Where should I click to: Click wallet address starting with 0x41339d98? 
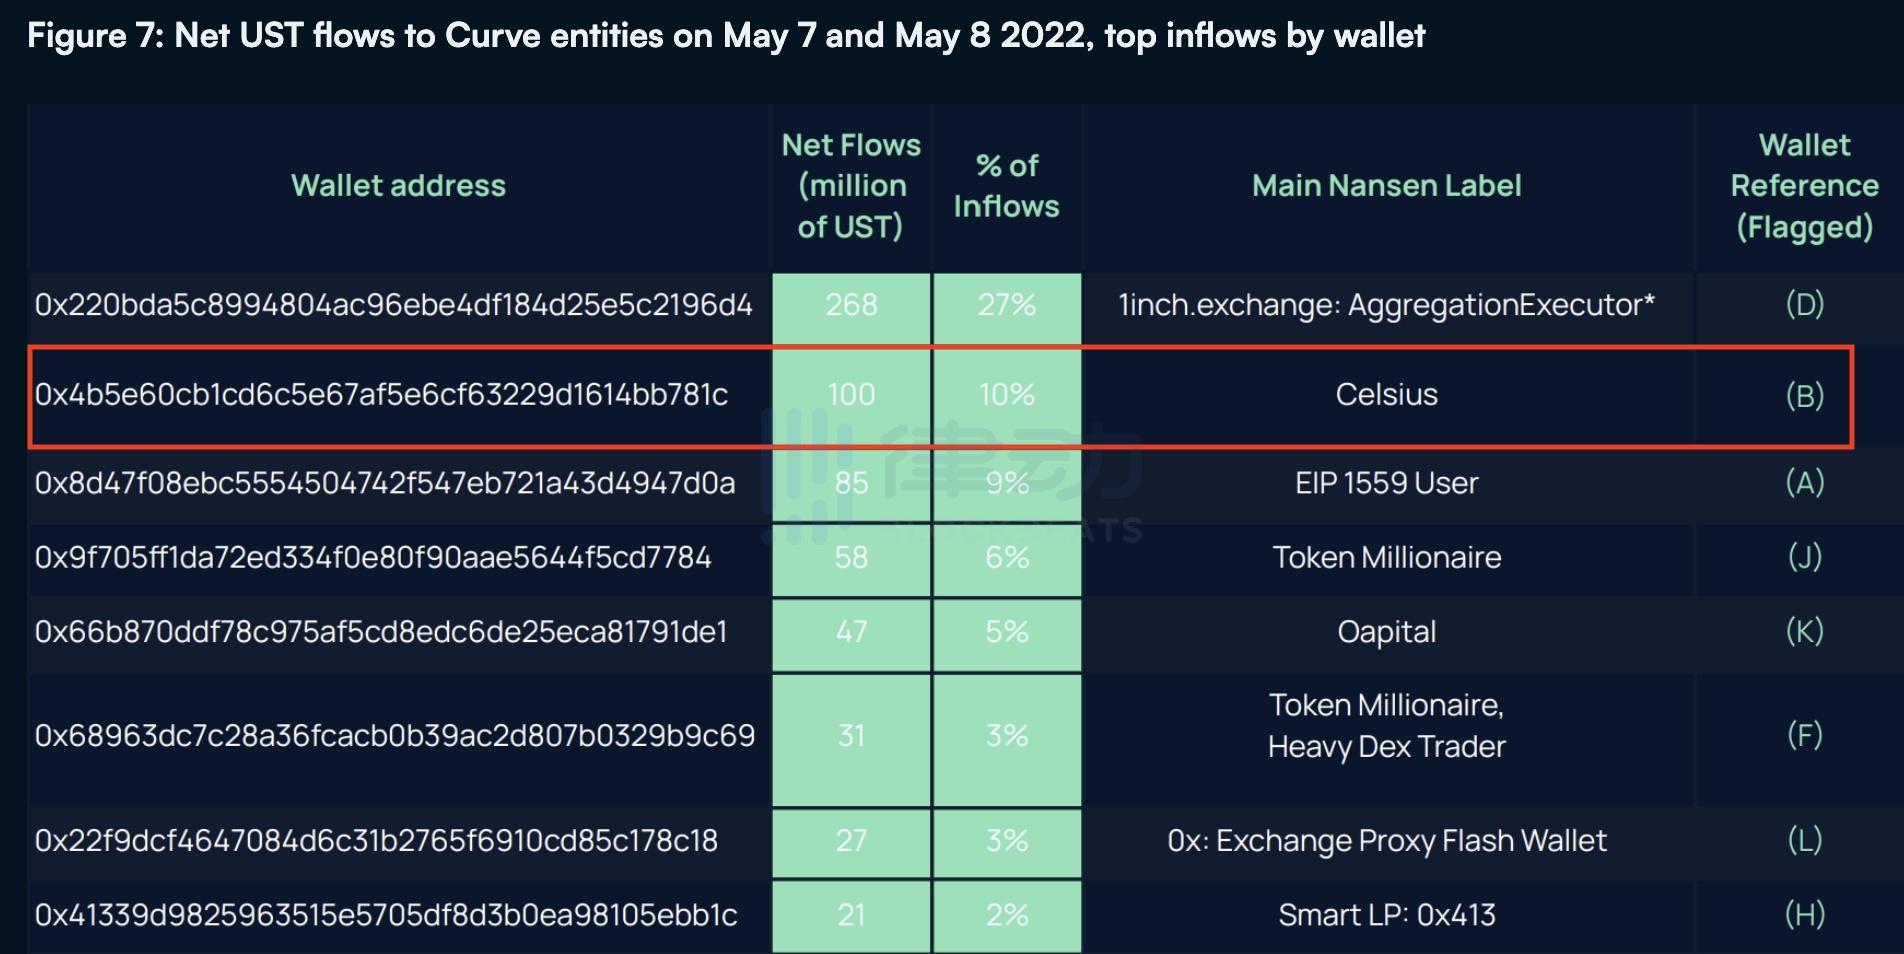(386, 915)
